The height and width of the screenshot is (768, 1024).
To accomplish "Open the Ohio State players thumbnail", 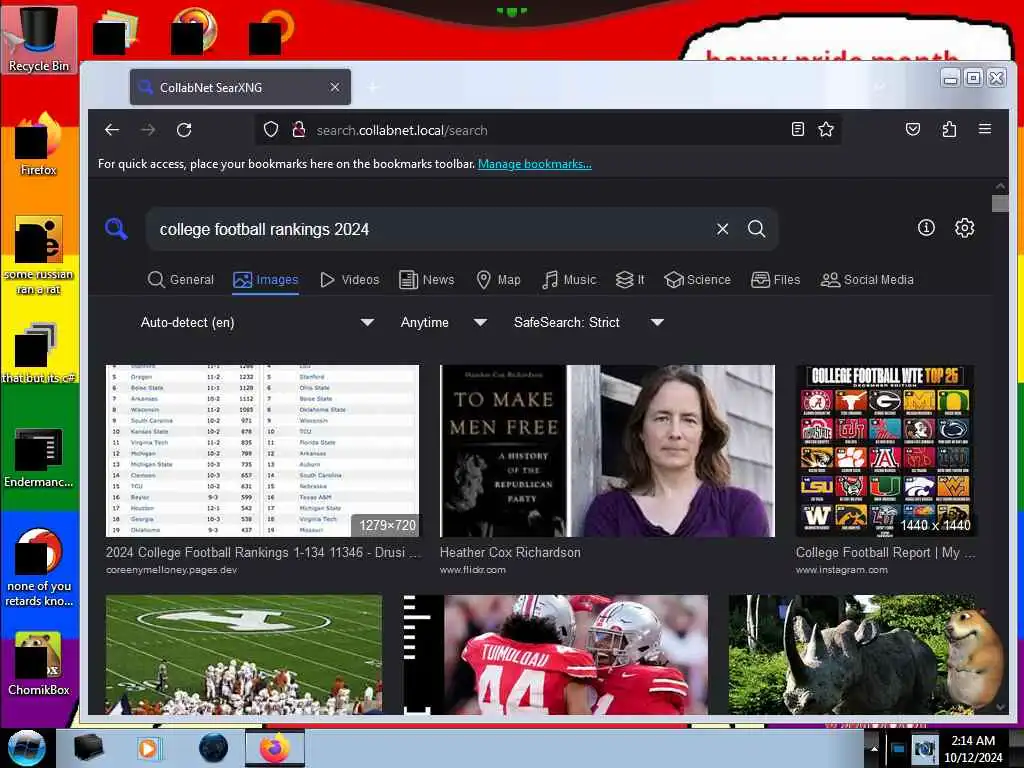I will pos(555,654).
